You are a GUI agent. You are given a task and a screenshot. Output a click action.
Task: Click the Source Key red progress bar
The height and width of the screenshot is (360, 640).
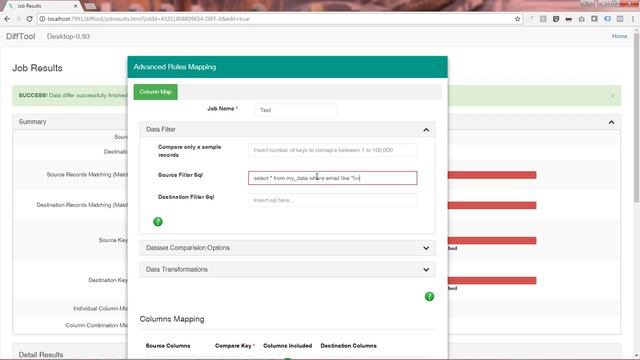pos(492,240)
